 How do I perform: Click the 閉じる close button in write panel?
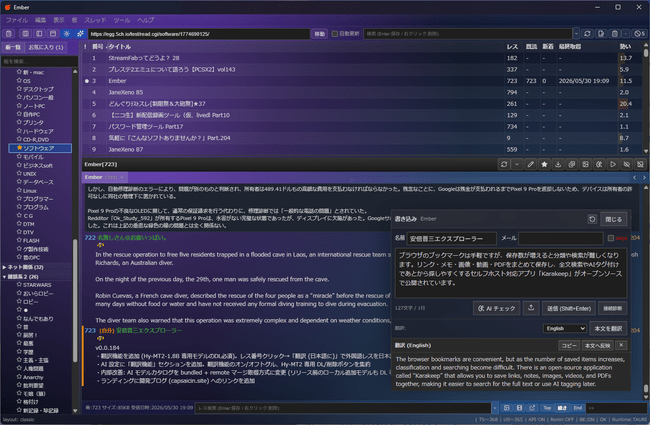(x=613, y=219)
